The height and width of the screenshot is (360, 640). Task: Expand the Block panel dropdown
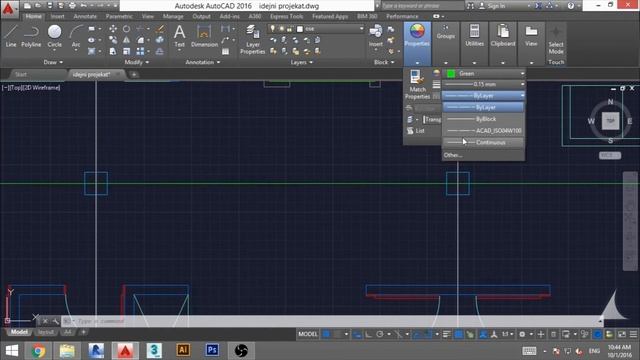pyautogui.click(x=384, y=62)
